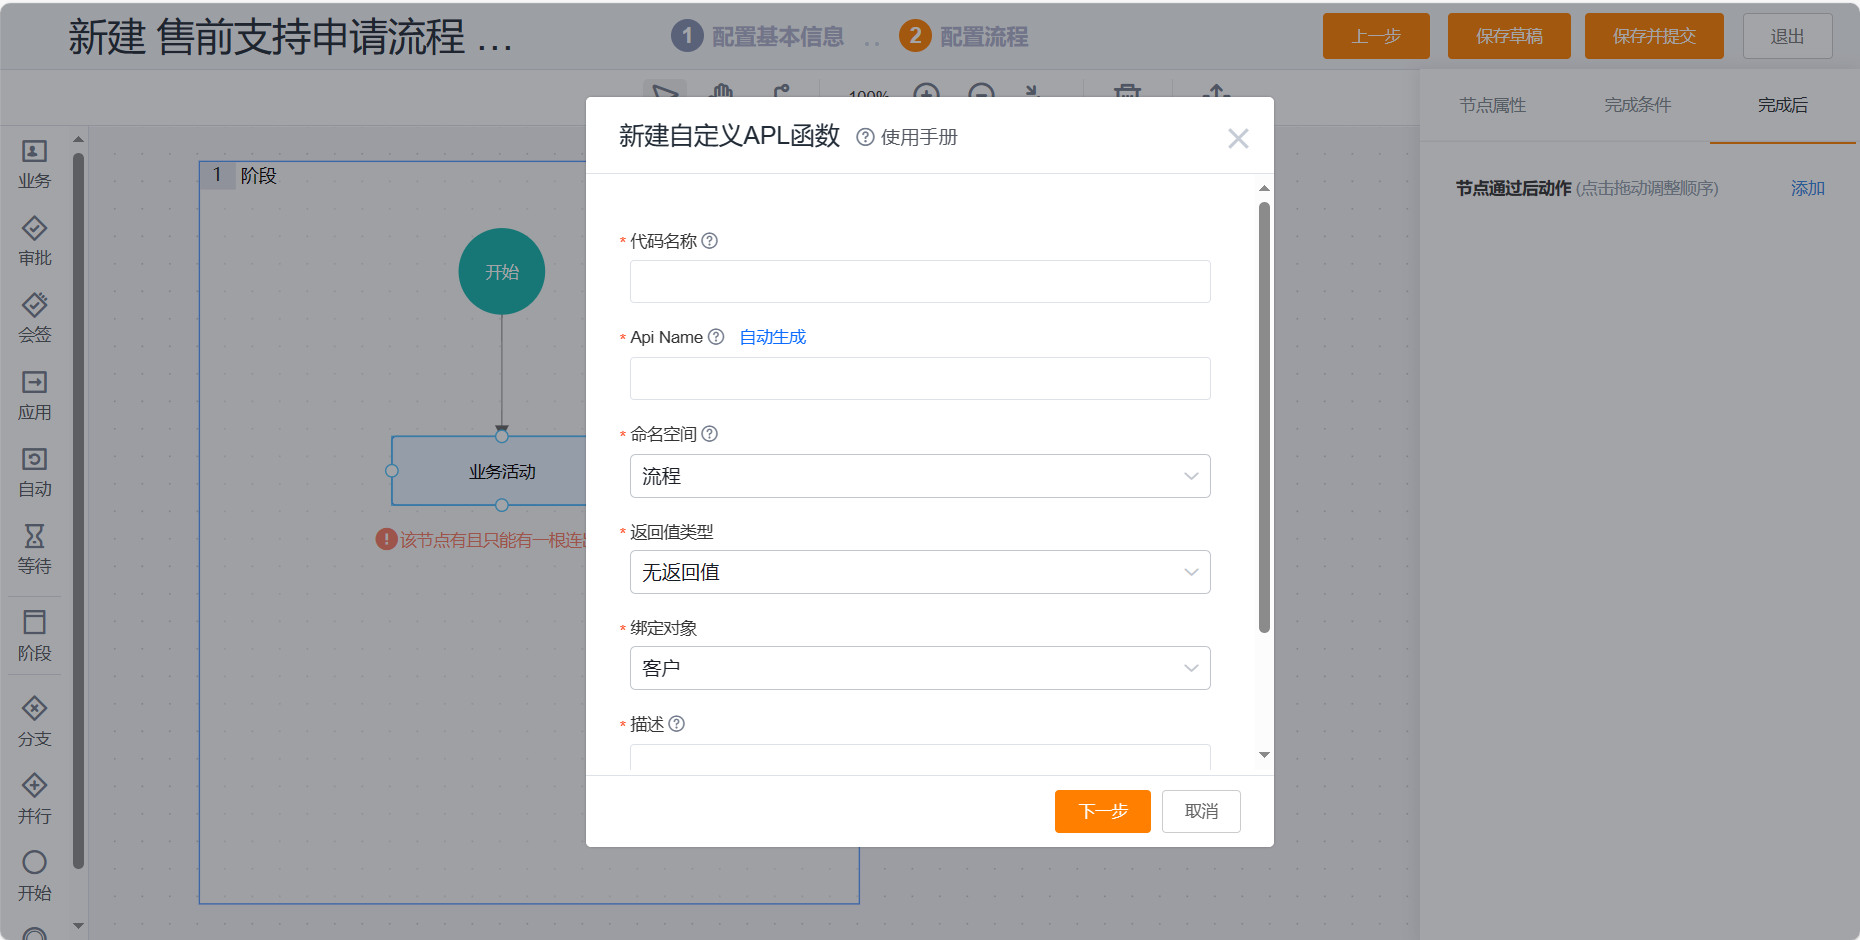Select the 会签 node icon
This screenshot has width=1860, height=940.
point(34,305)
